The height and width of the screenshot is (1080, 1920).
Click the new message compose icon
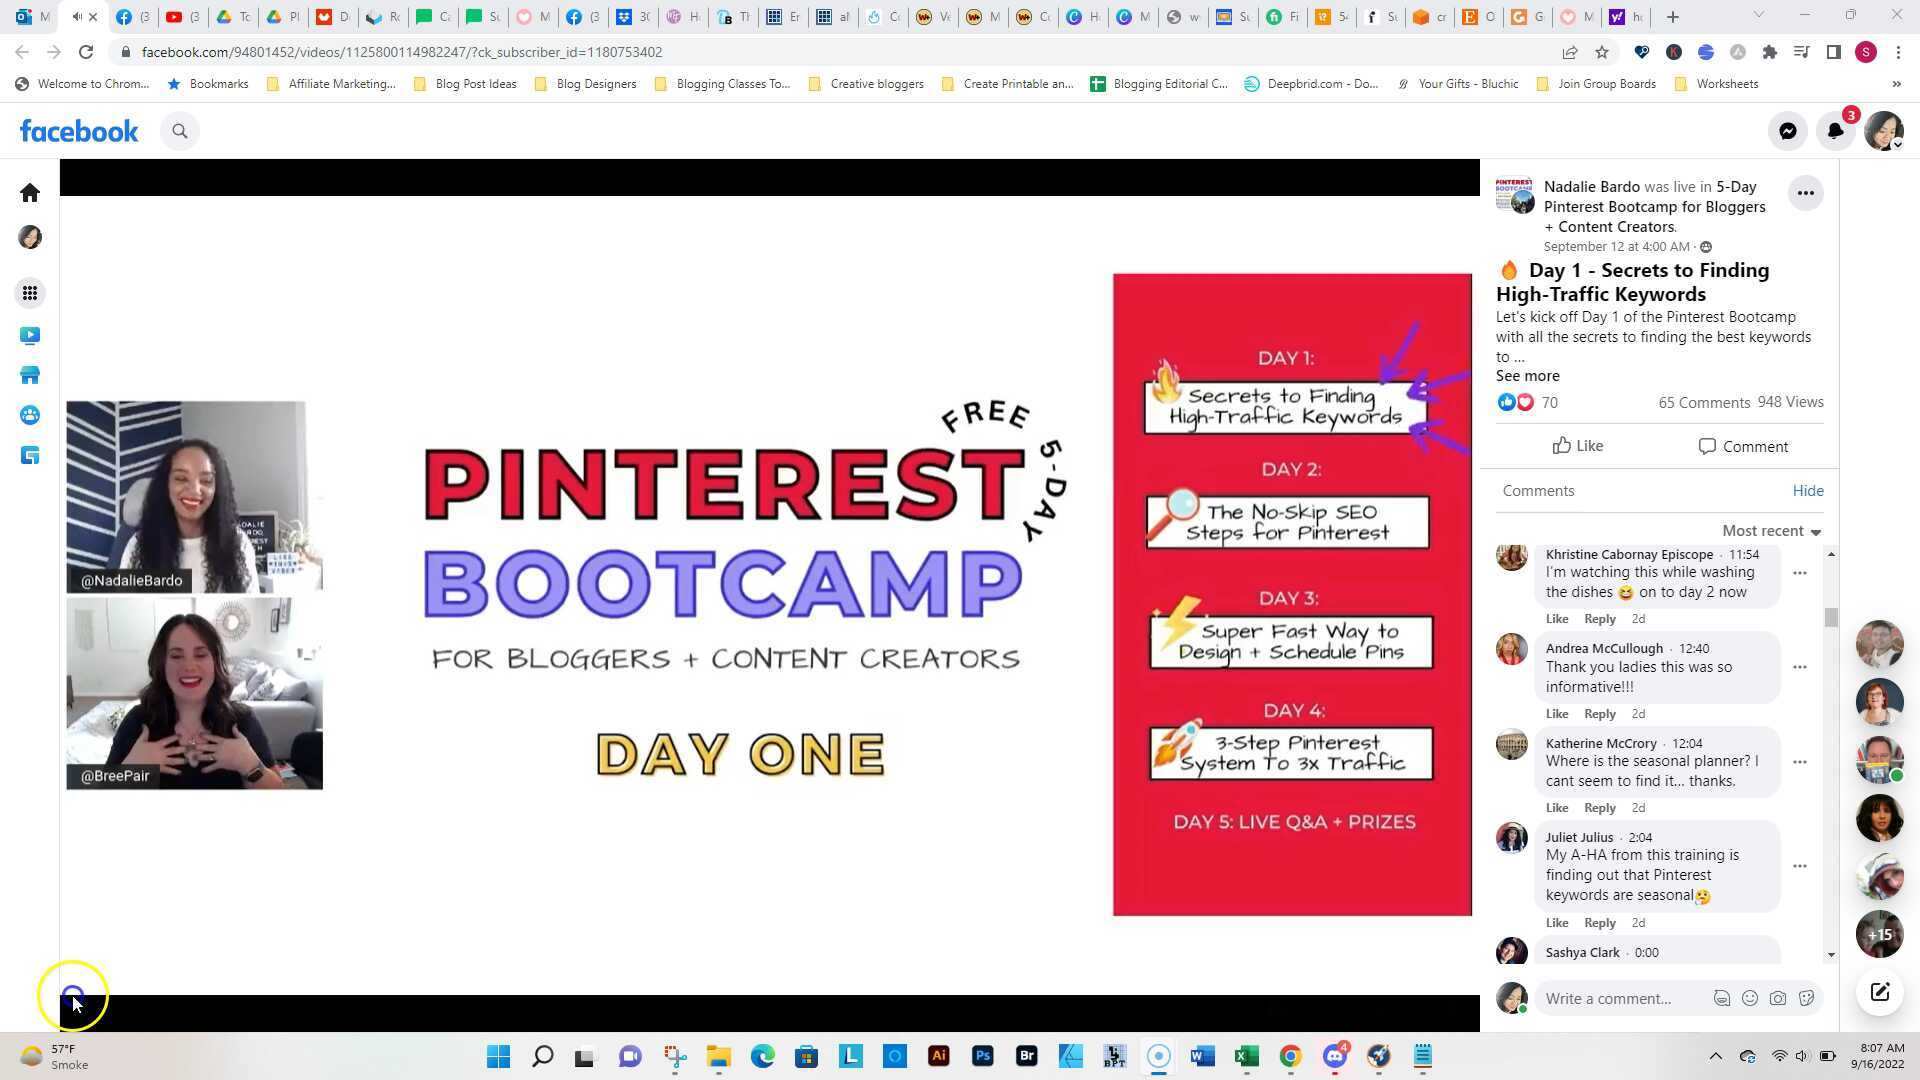point(1879,992)
